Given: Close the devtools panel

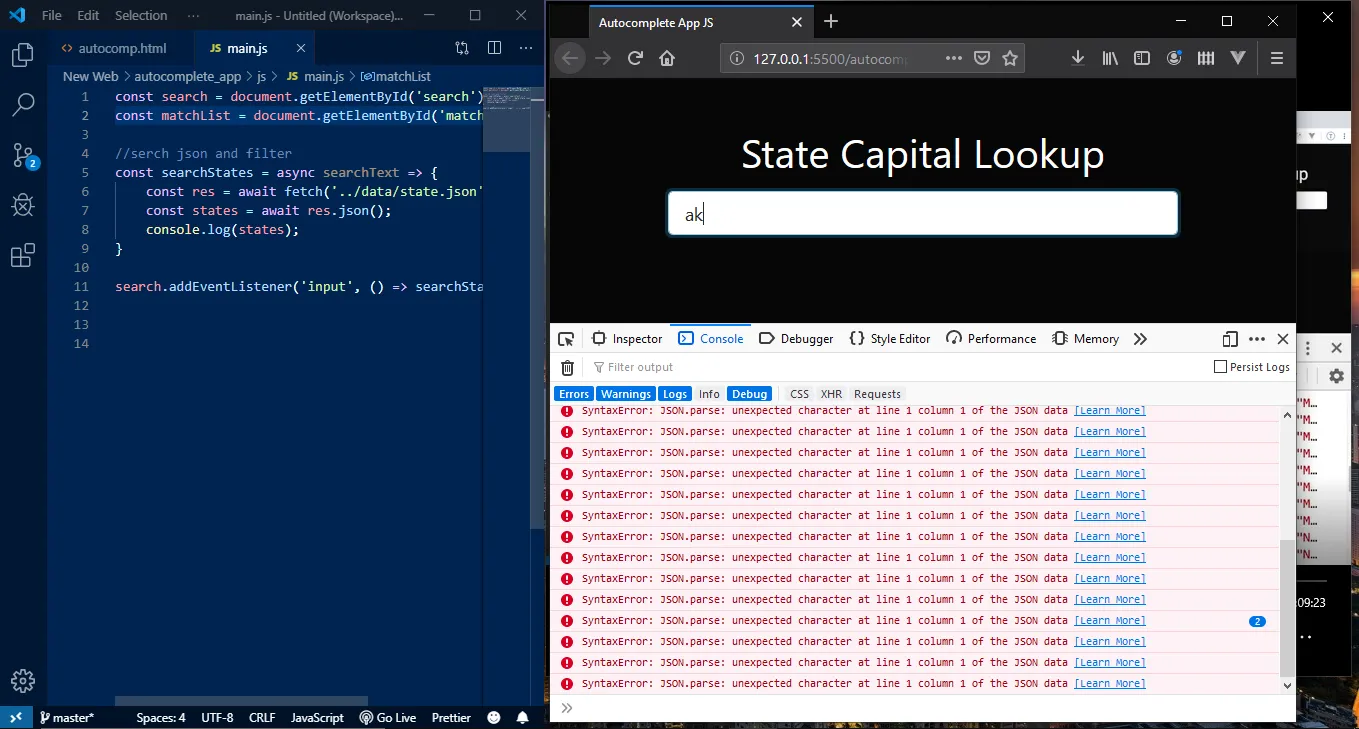Looking at the screenshot, I should tap(1283, 339).
